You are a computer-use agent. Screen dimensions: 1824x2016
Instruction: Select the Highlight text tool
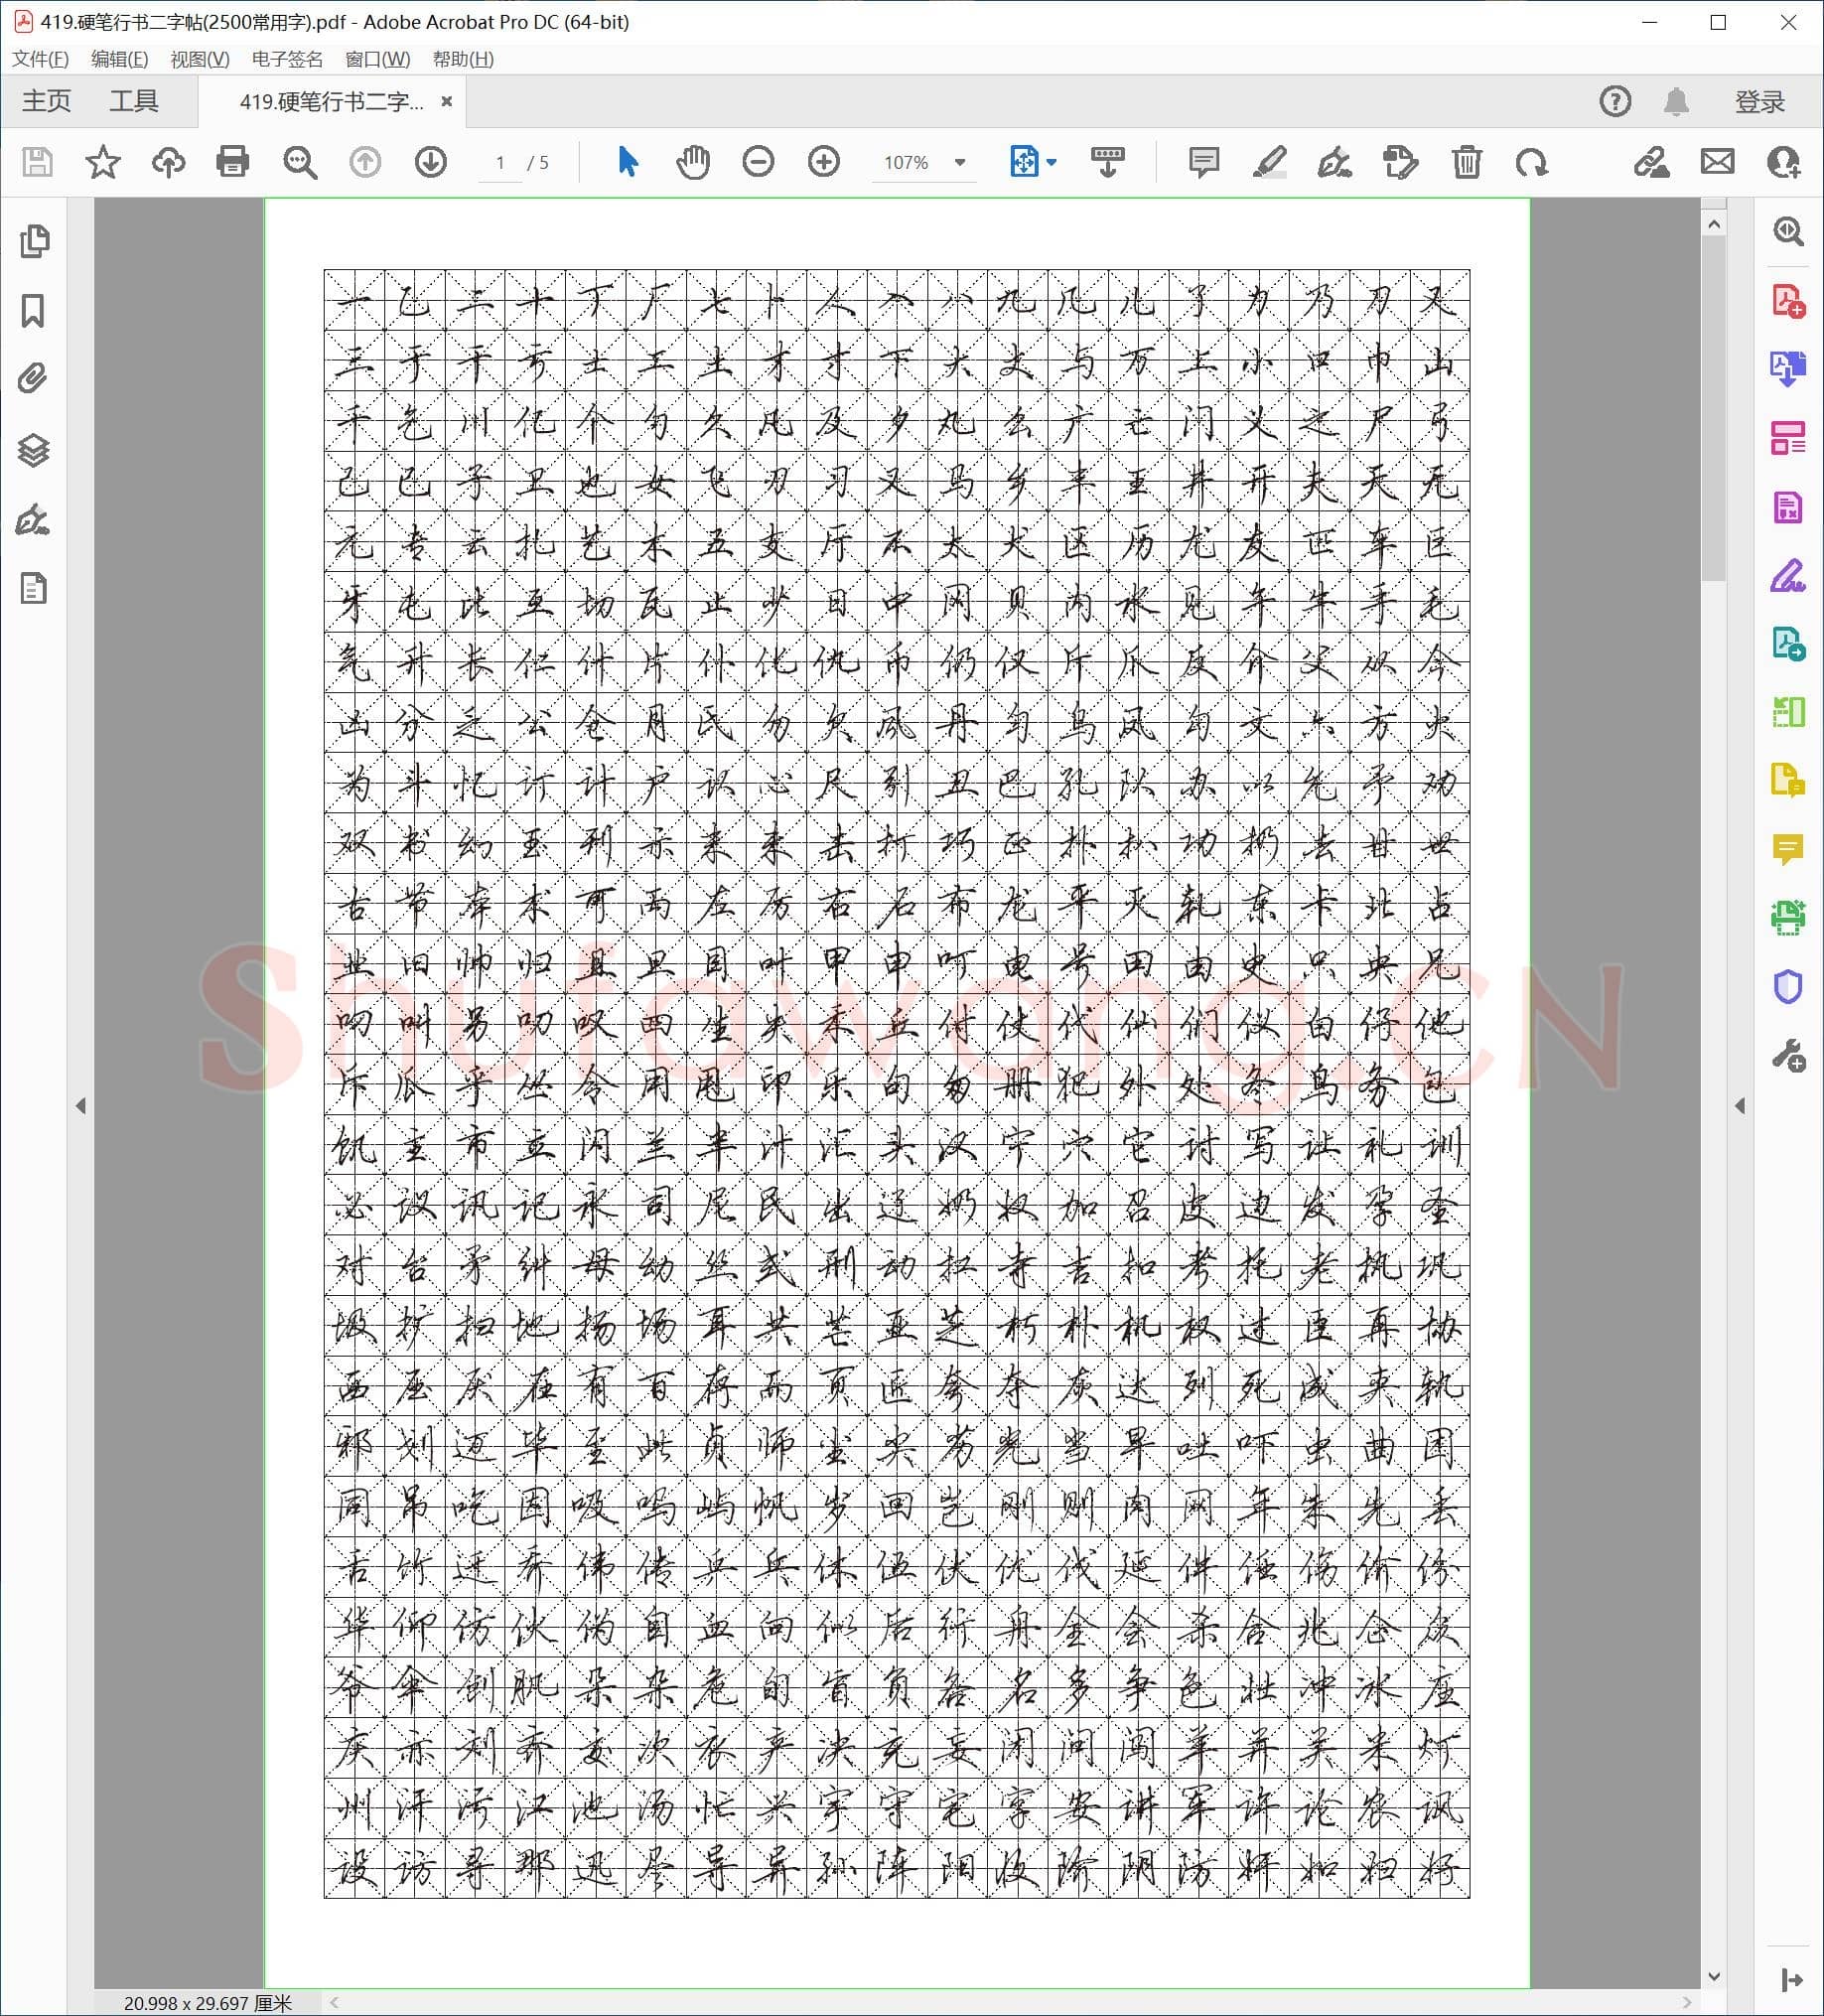click(x=1269, y=162)
